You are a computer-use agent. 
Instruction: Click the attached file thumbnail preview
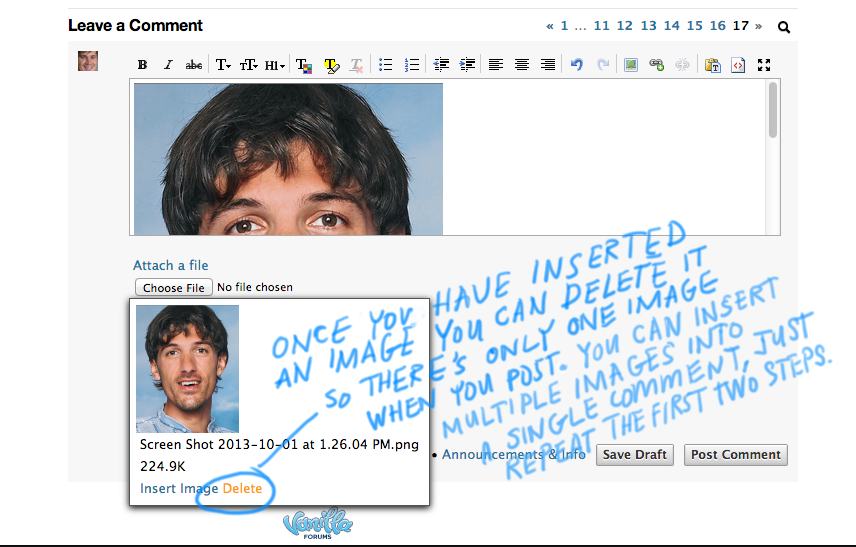point(187,369)
